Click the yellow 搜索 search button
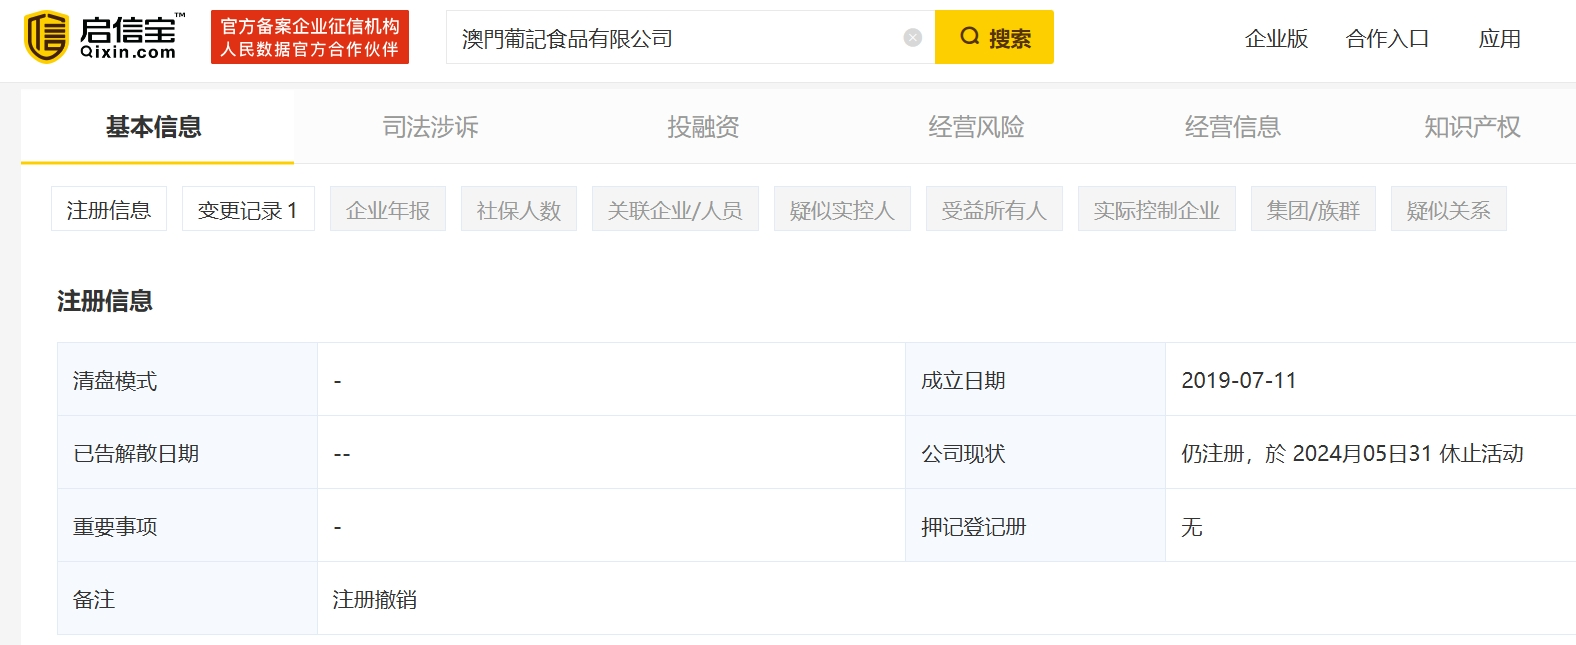The height and width of the screenshot is (645, 1576). tap(994, 38)
